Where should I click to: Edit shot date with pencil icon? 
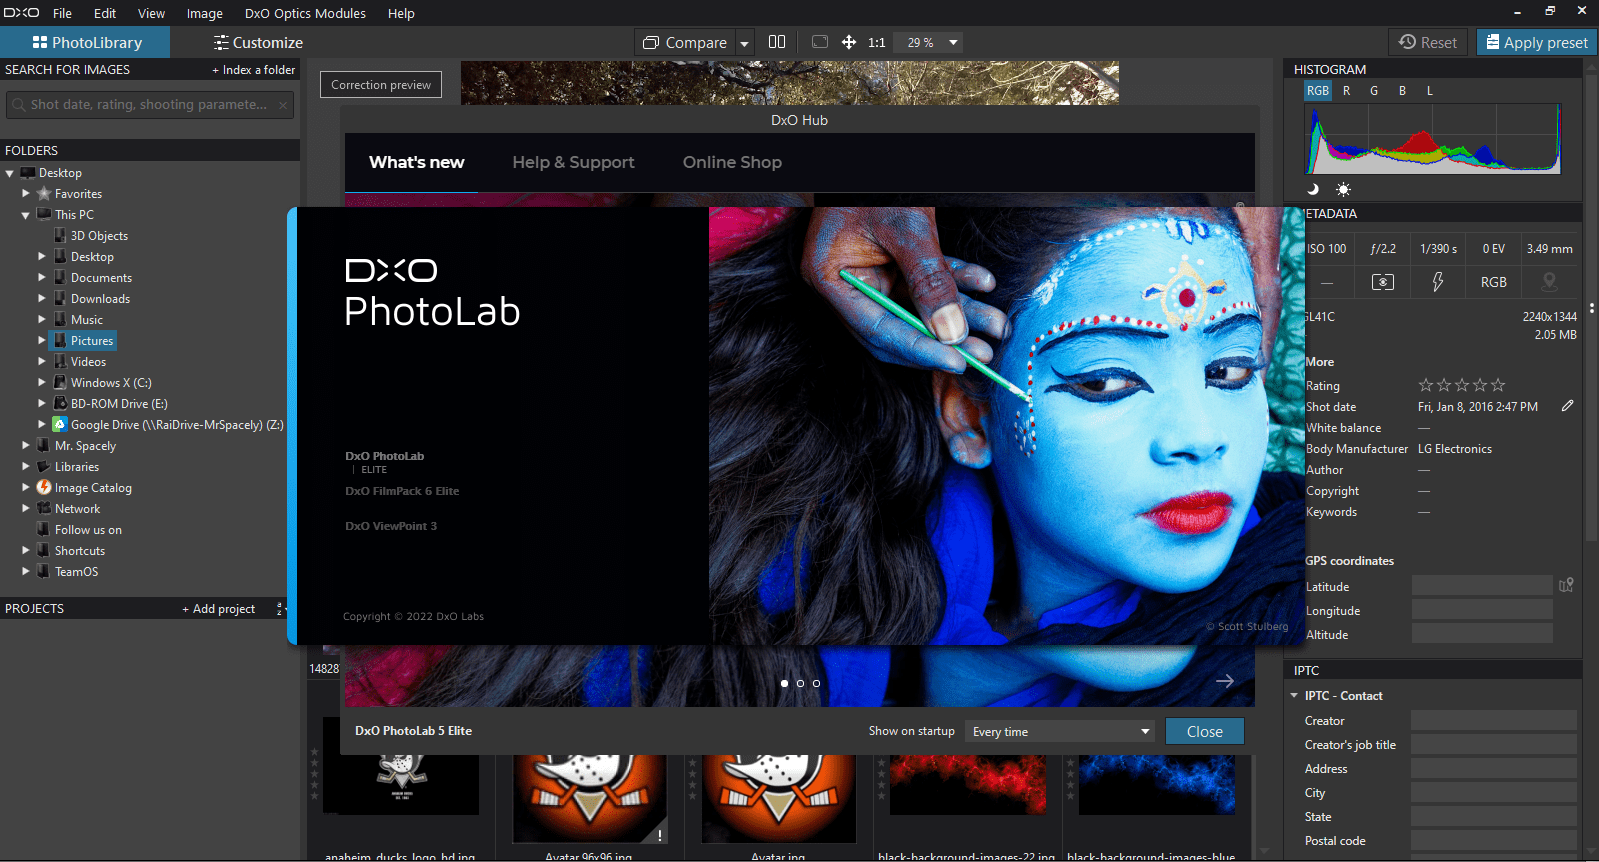1567,406
